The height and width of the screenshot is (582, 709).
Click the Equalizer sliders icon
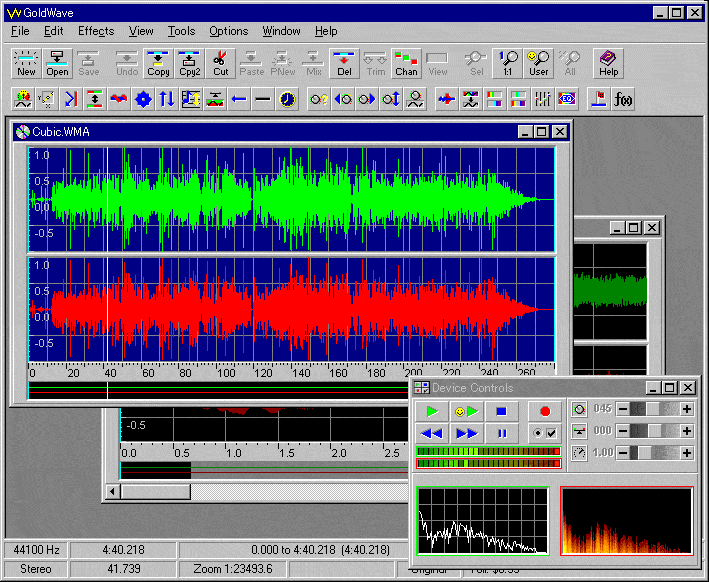point(543,99)
